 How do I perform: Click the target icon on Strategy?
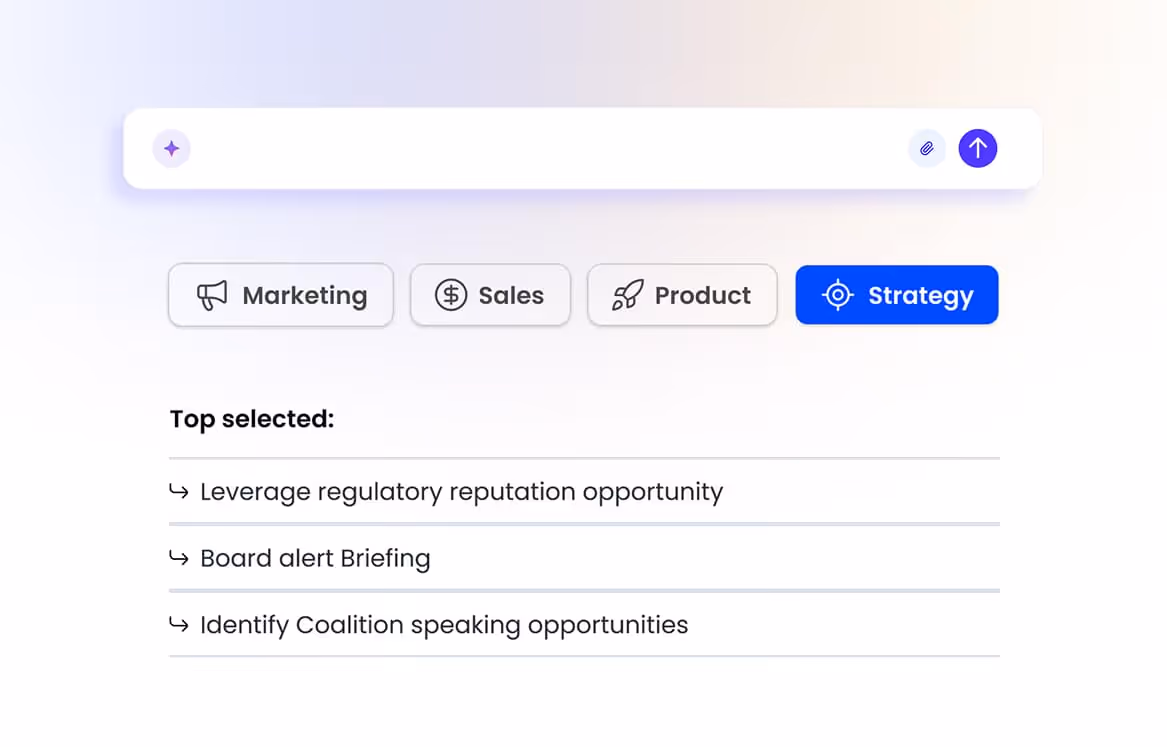coord(837,295)
